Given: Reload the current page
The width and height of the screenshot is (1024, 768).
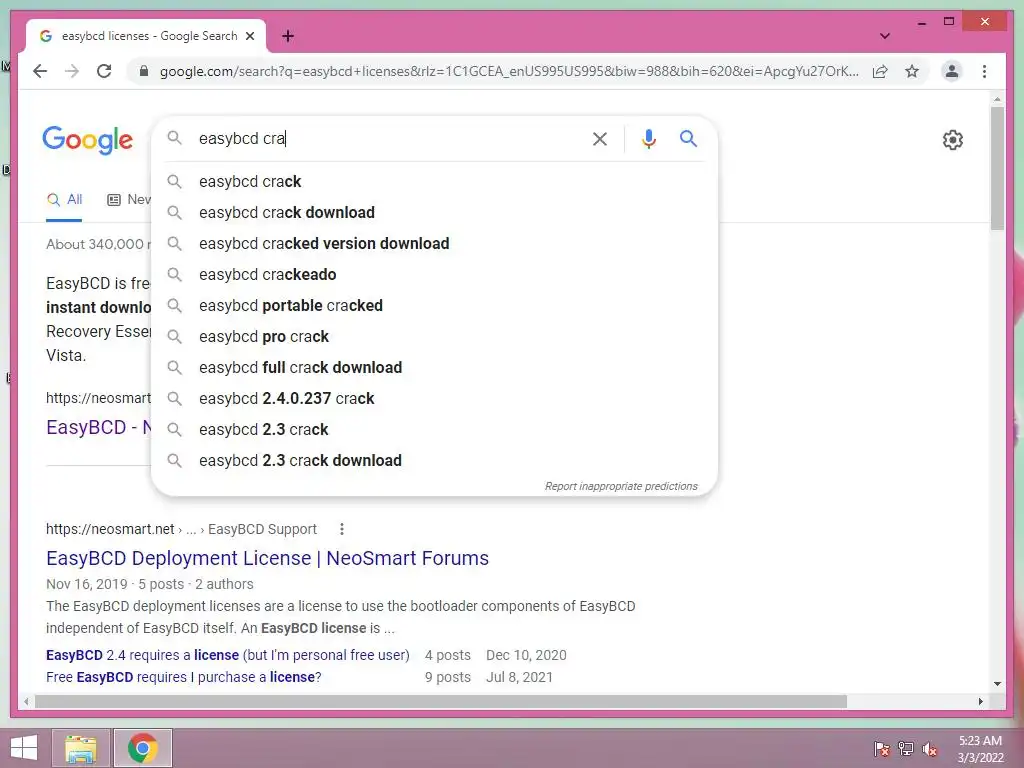Looking at the screenshot, I should point(104,71).
